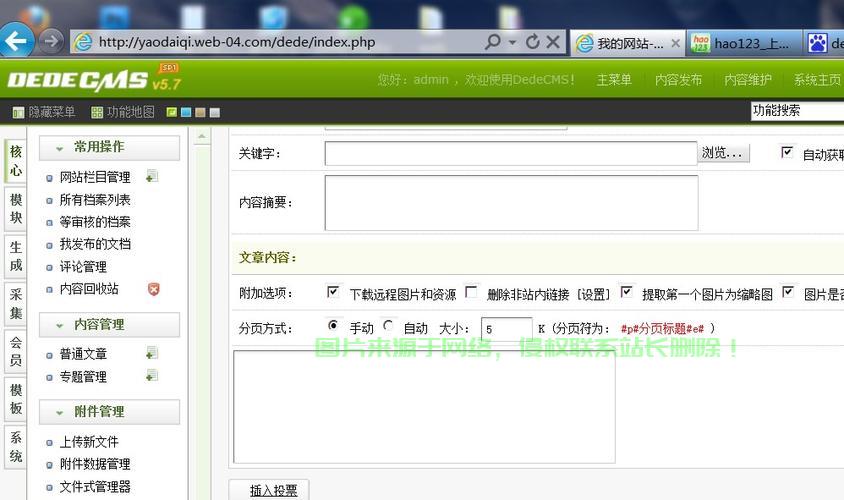
Task: Open the address bar dropdown arrow
Action: [x=512, y=42]
